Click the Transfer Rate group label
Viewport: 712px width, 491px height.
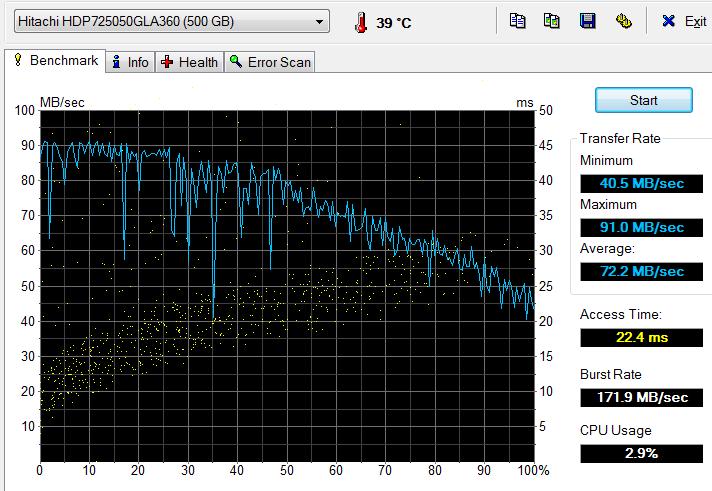coord(620,138)
